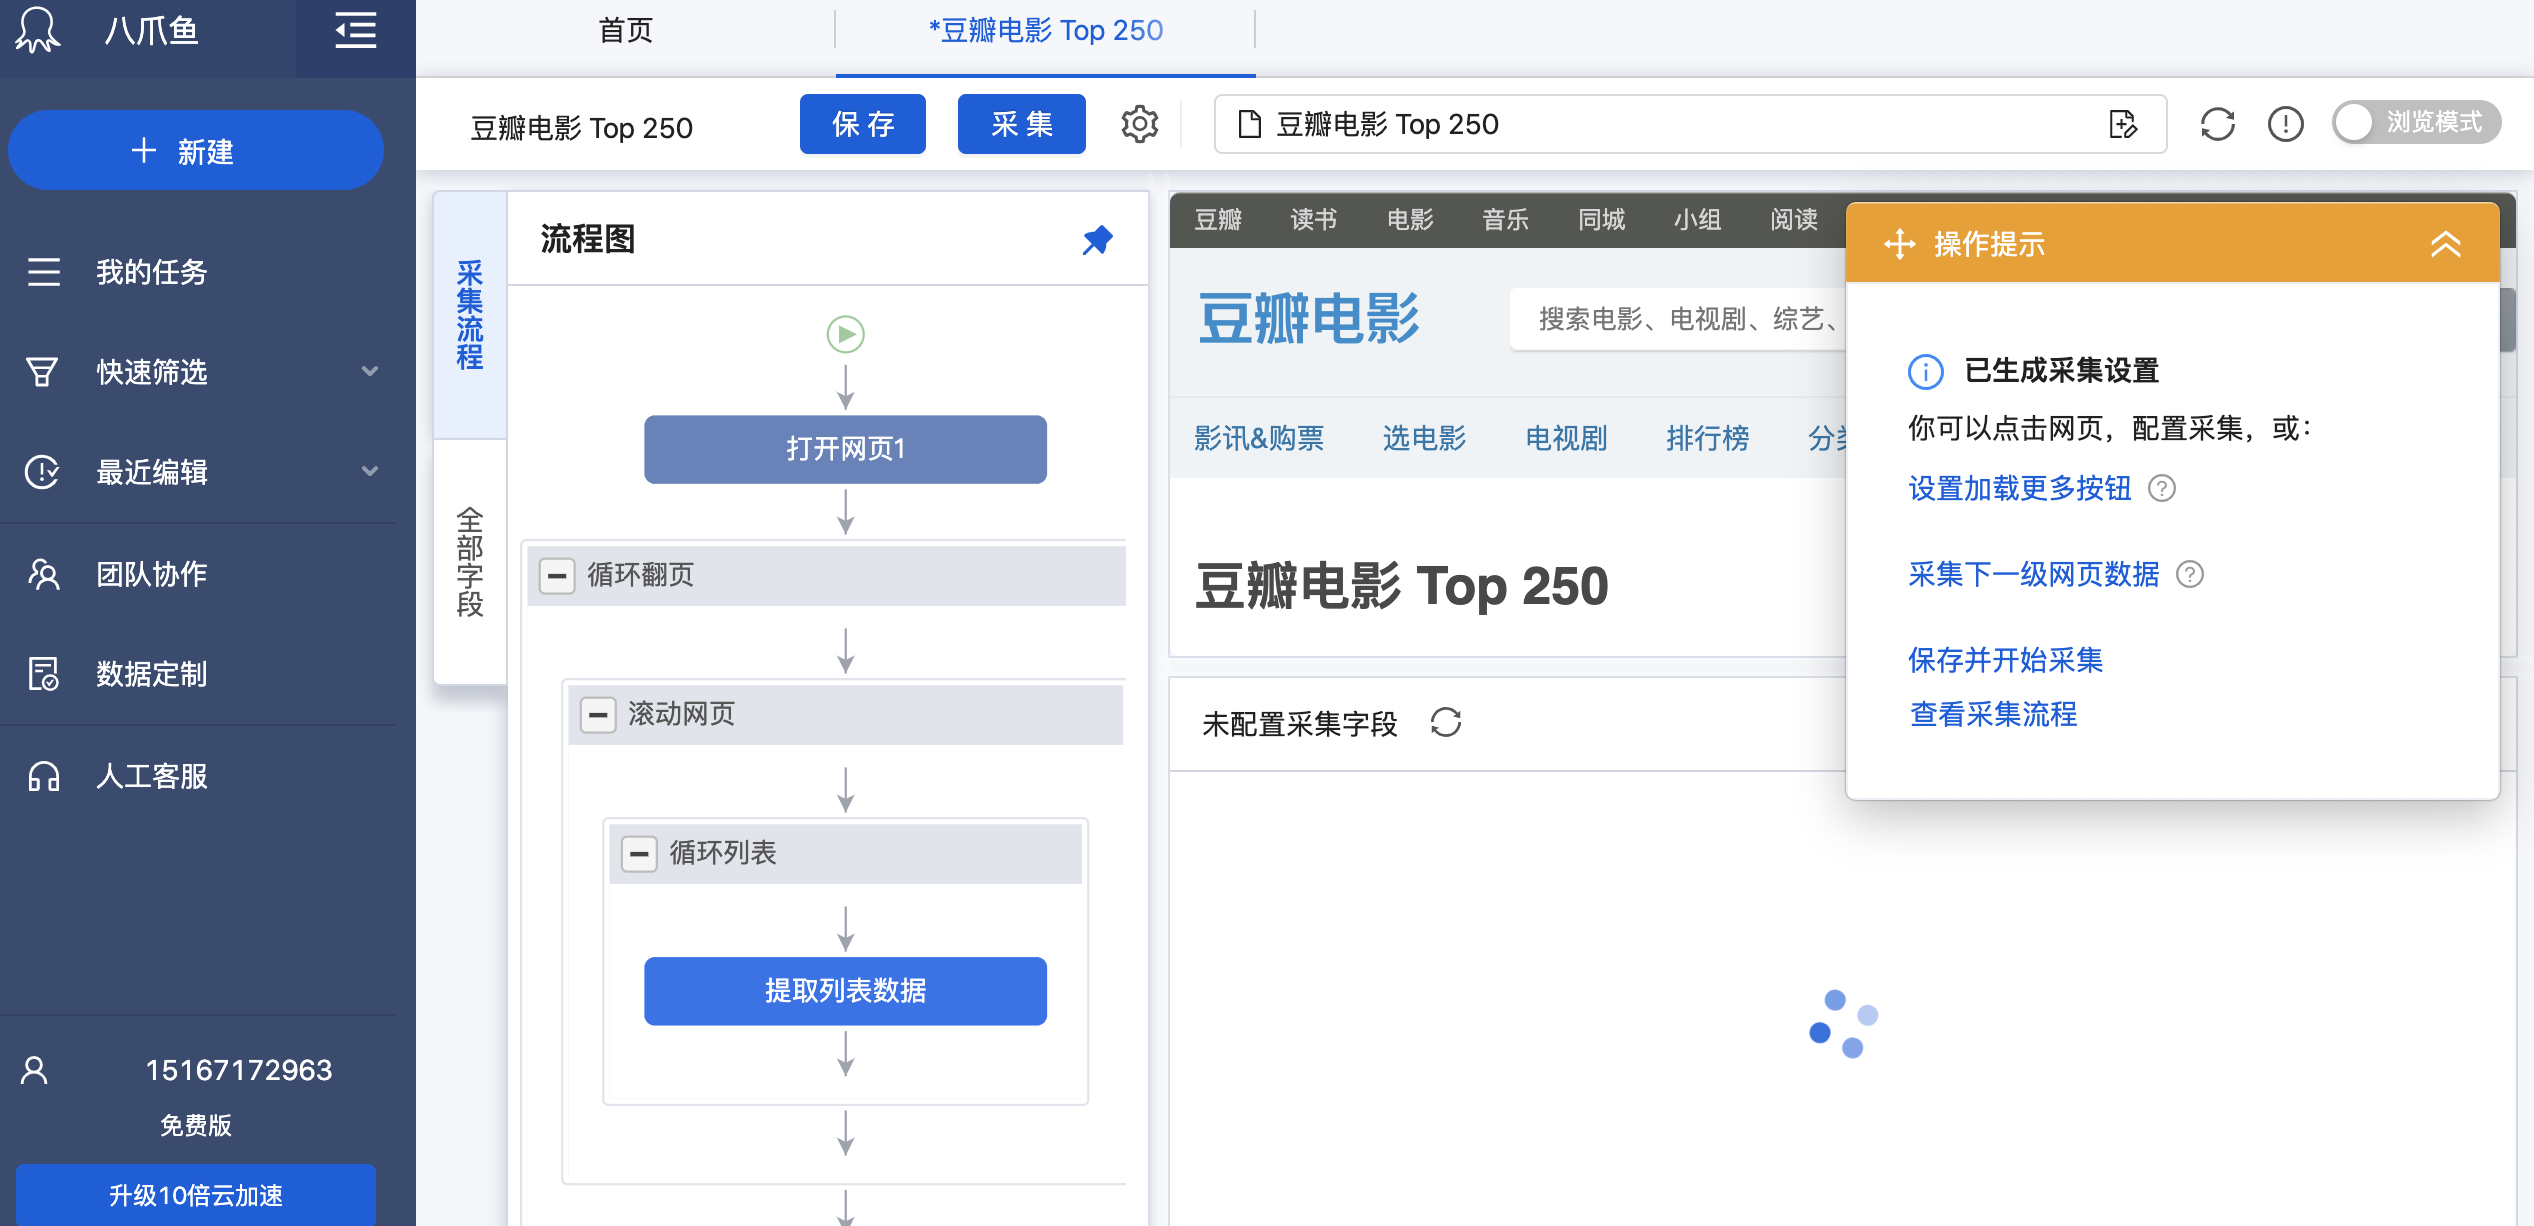Collapse the 循环列表 block
The height and width of the screenshot is (1226, 2534).
pyautogui.click(x=639, y=853)
